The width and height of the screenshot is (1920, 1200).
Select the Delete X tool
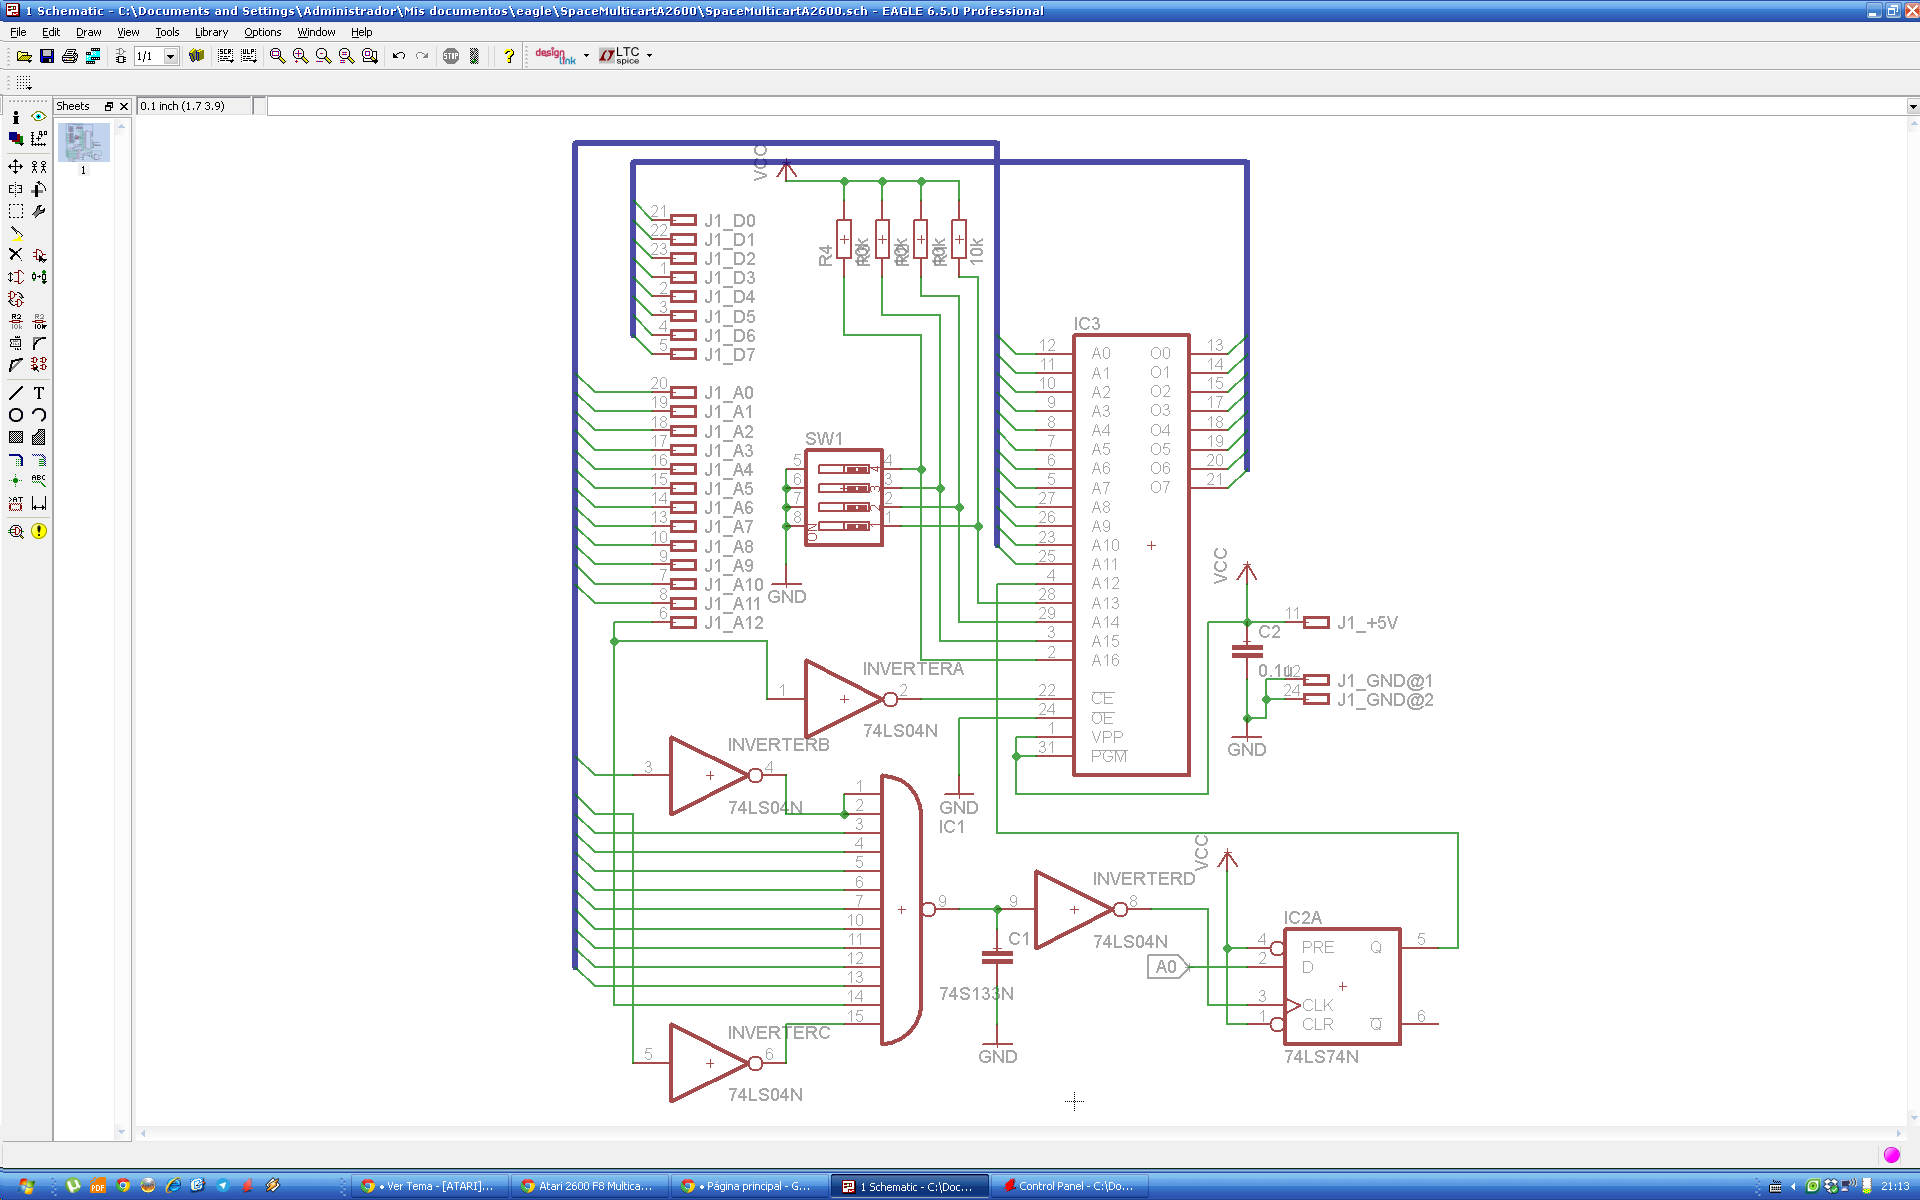[16, 254]
